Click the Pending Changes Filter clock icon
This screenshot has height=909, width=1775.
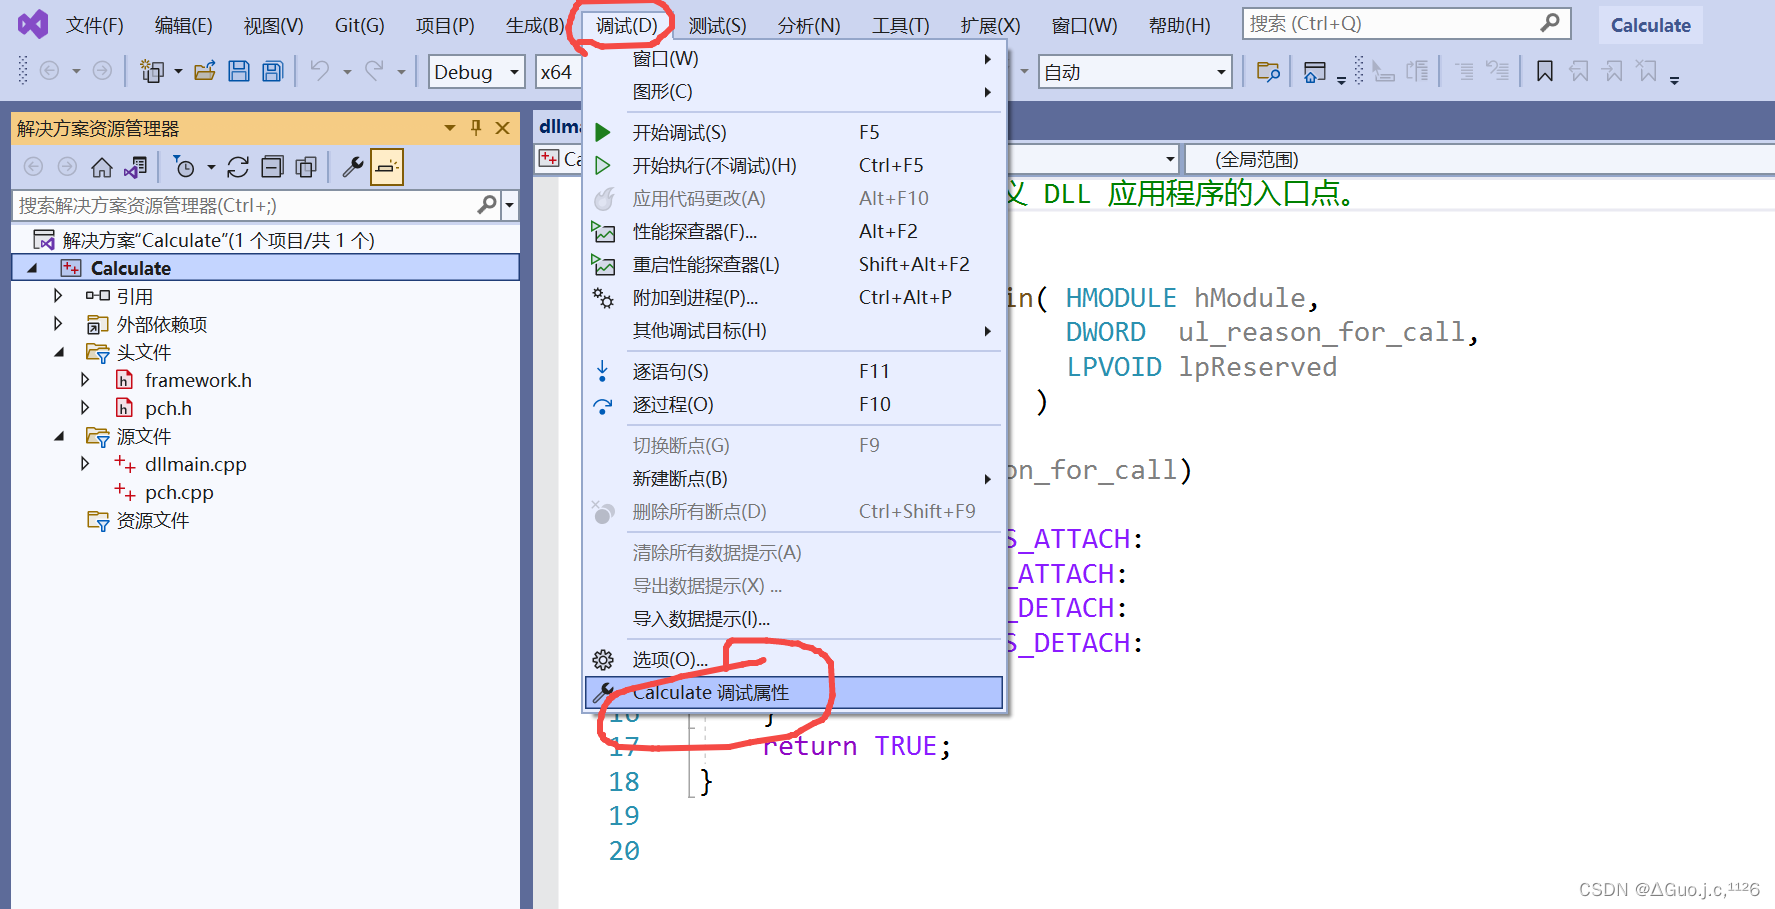coord(184,167)
